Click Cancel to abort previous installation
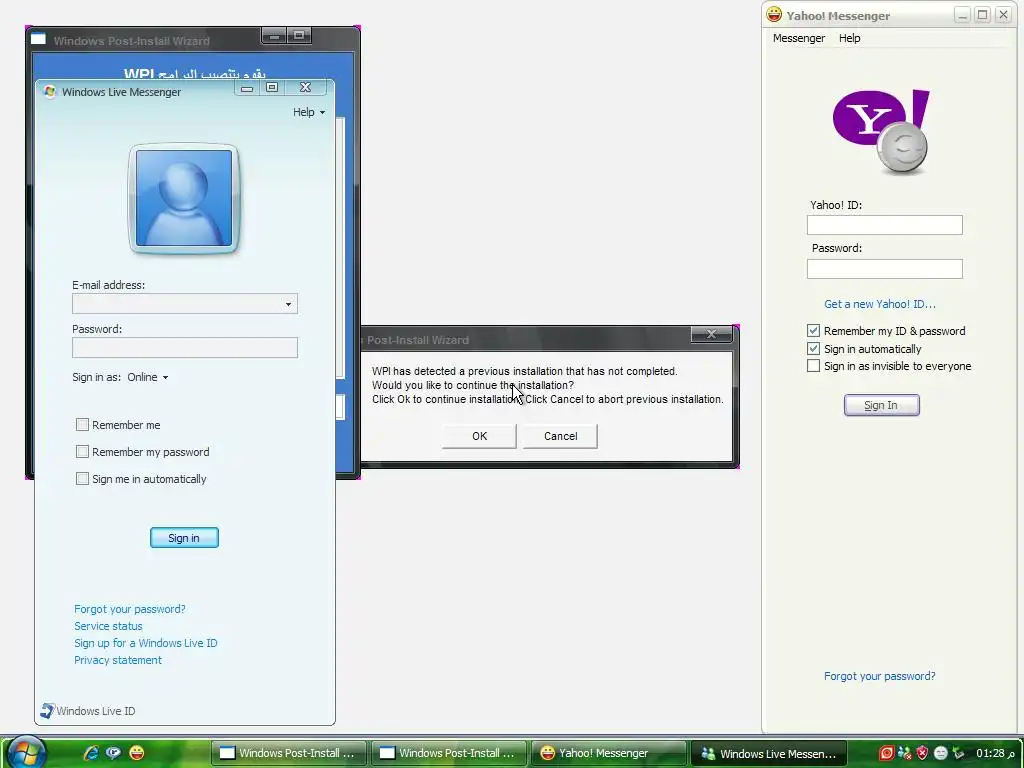Image resolution: width=1024 pixels, height=768 pixels. pos(560,436)
